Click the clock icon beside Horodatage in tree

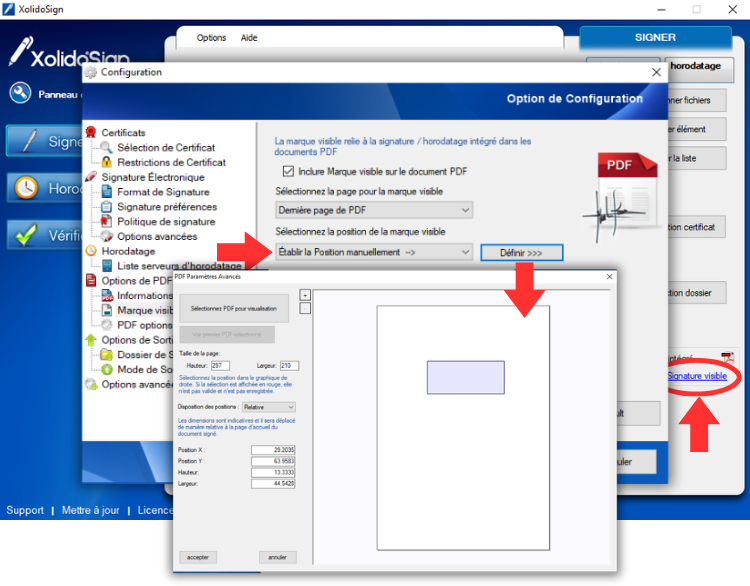click(x=91, y=251)
